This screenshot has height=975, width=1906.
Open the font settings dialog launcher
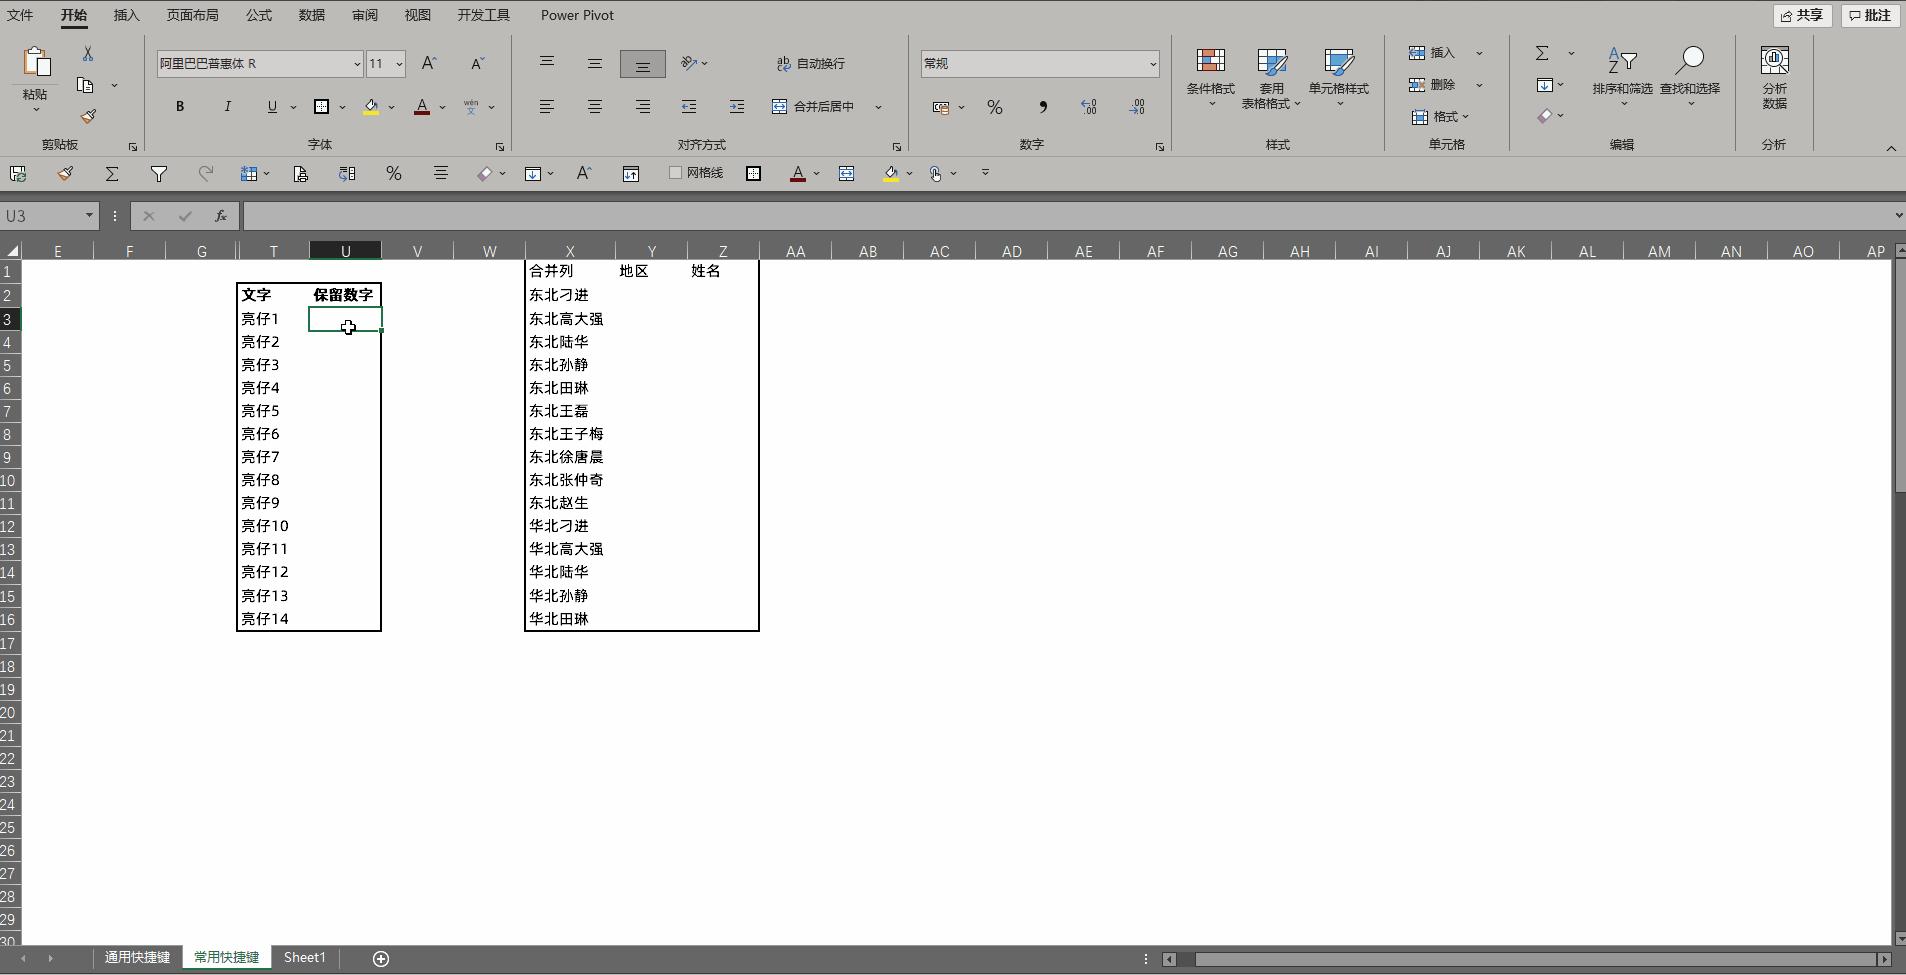point(500,147)
